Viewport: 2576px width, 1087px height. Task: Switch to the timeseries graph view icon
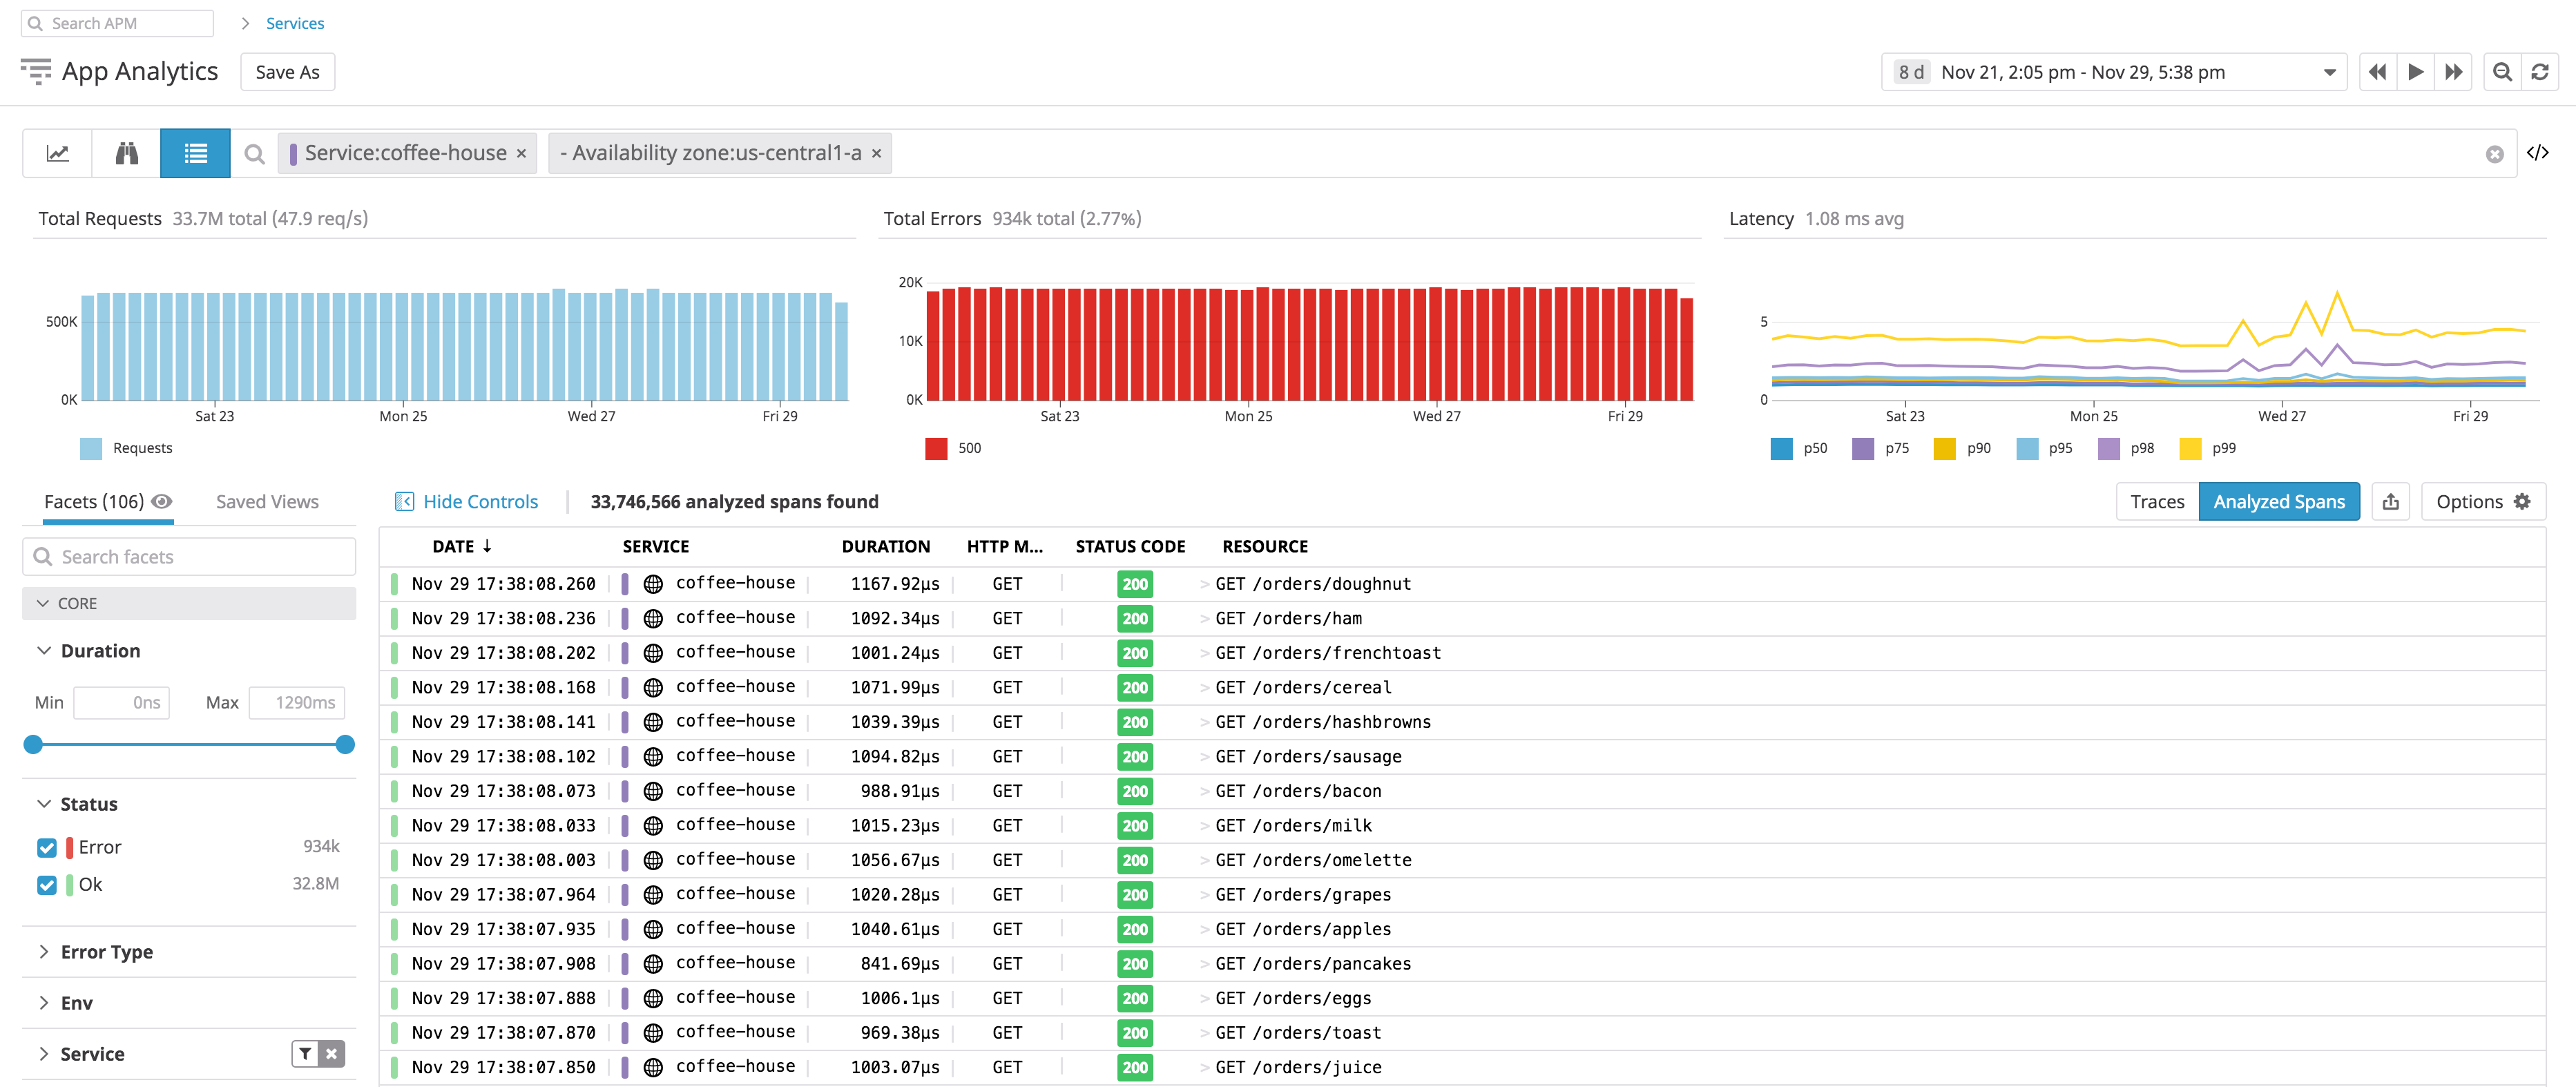point(58,153)
